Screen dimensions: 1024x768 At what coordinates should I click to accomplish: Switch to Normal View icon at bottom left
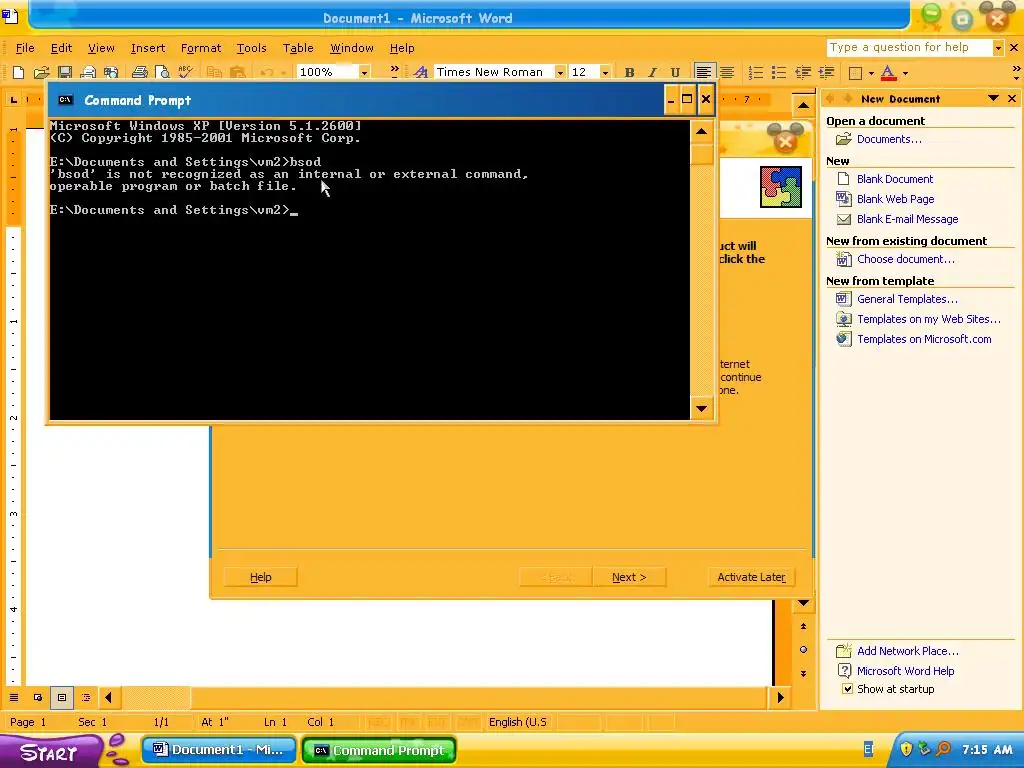pos(14,697)
